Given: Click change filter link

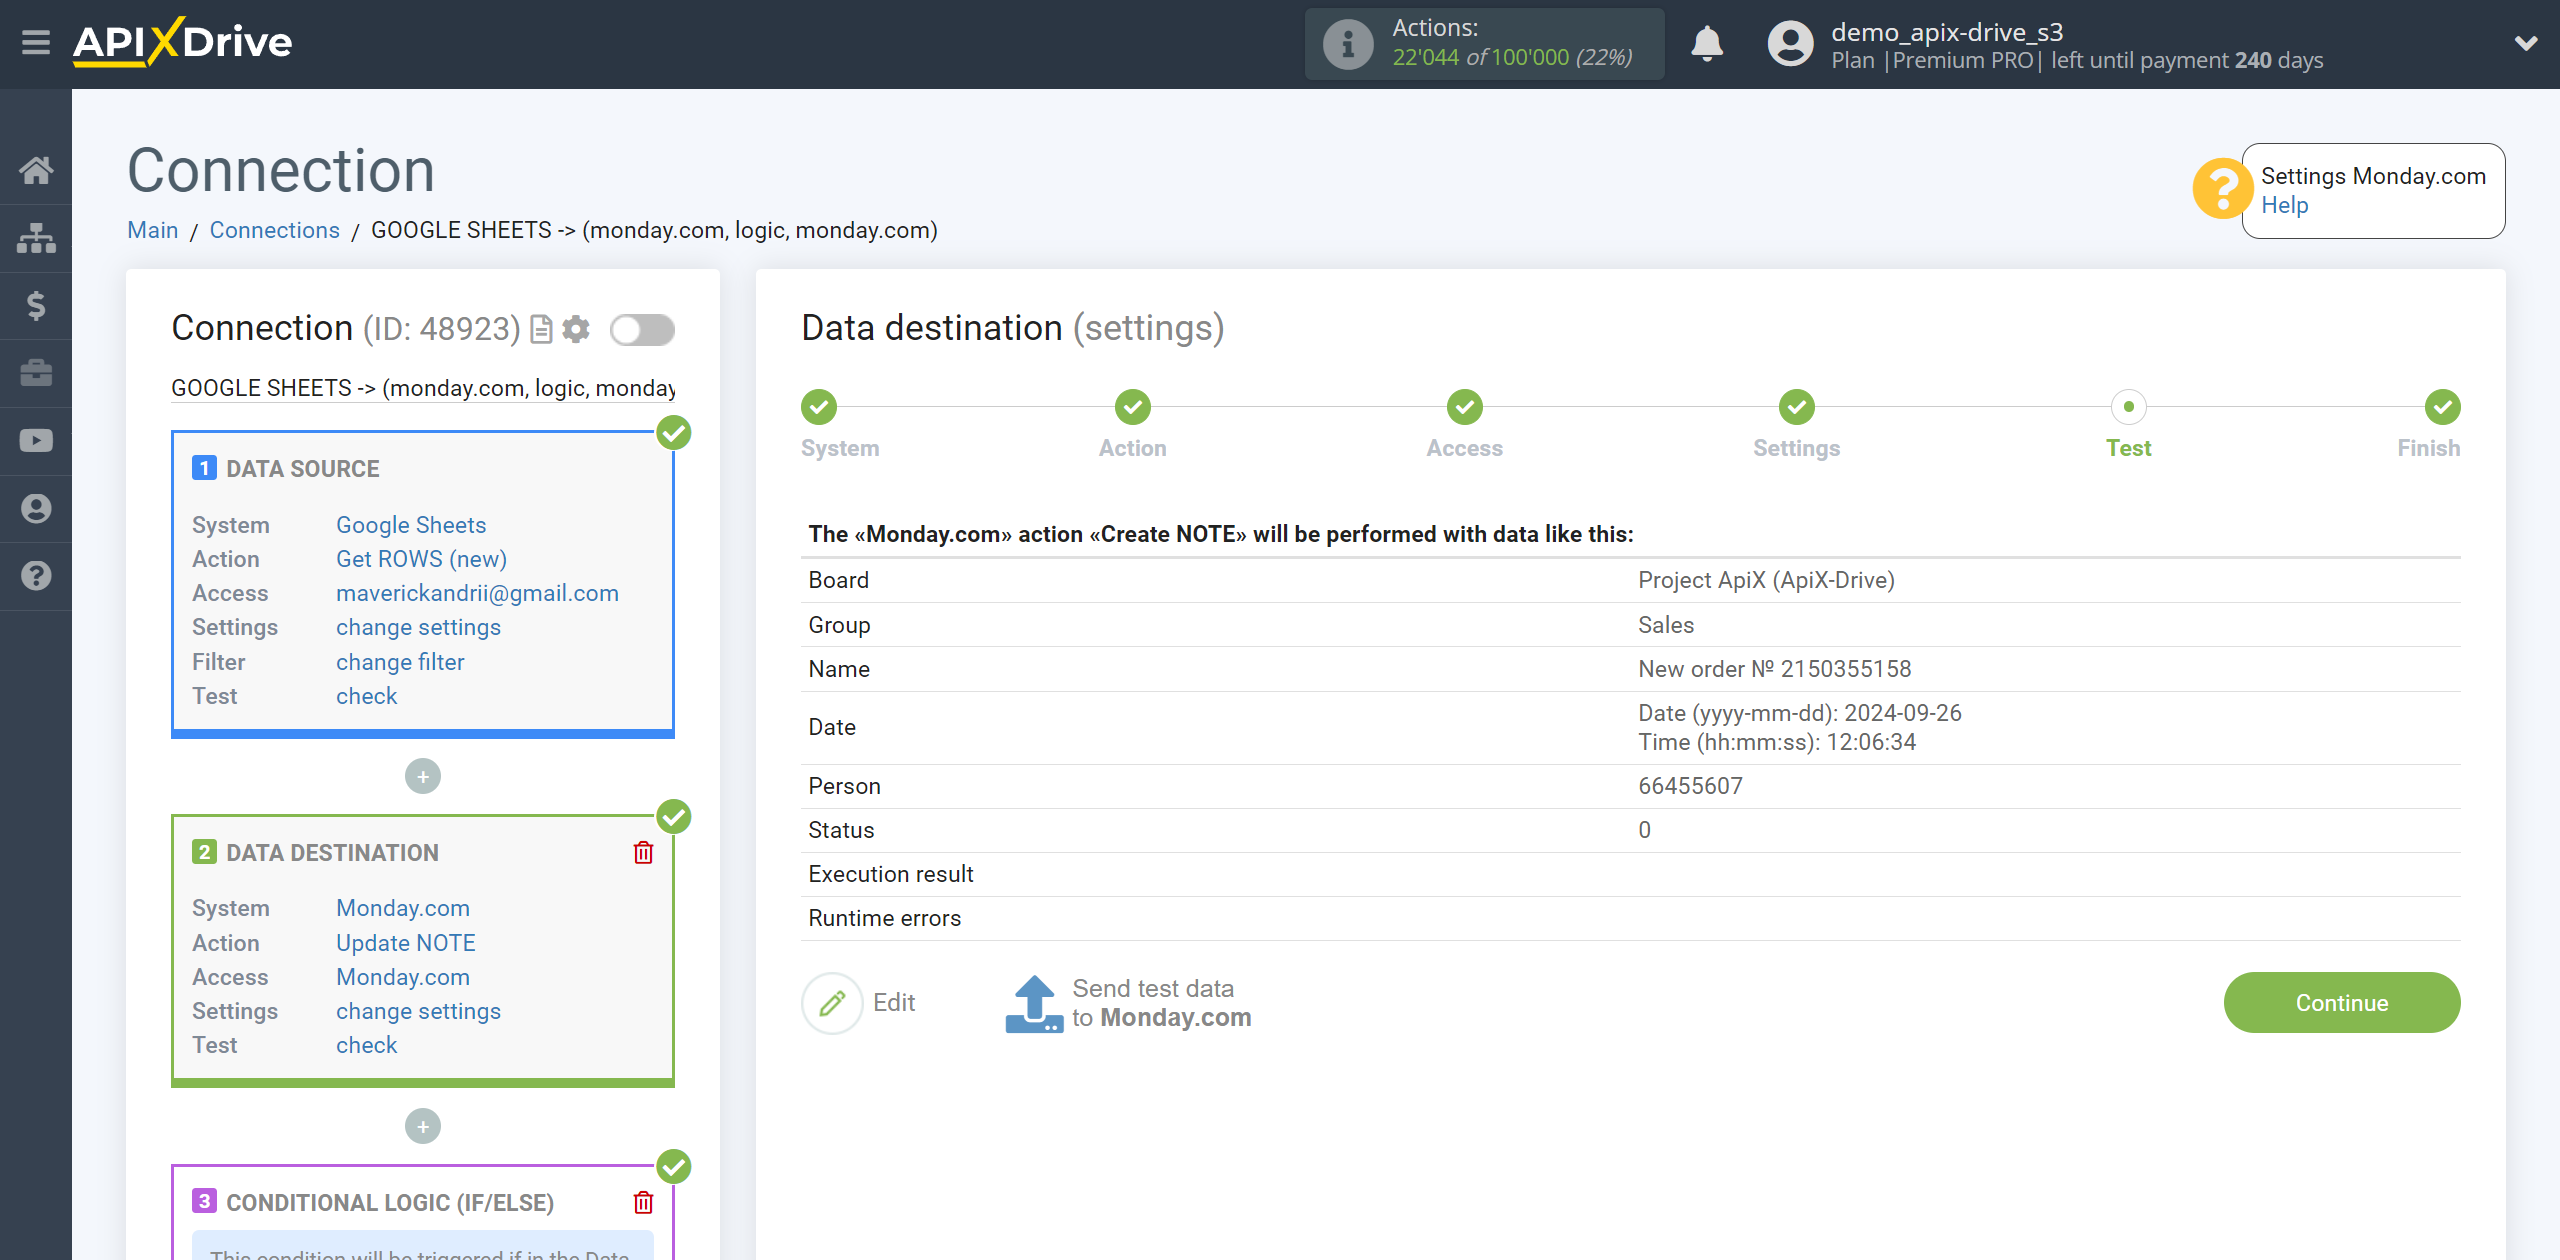Looking at the screenshot, I should 400,662.
